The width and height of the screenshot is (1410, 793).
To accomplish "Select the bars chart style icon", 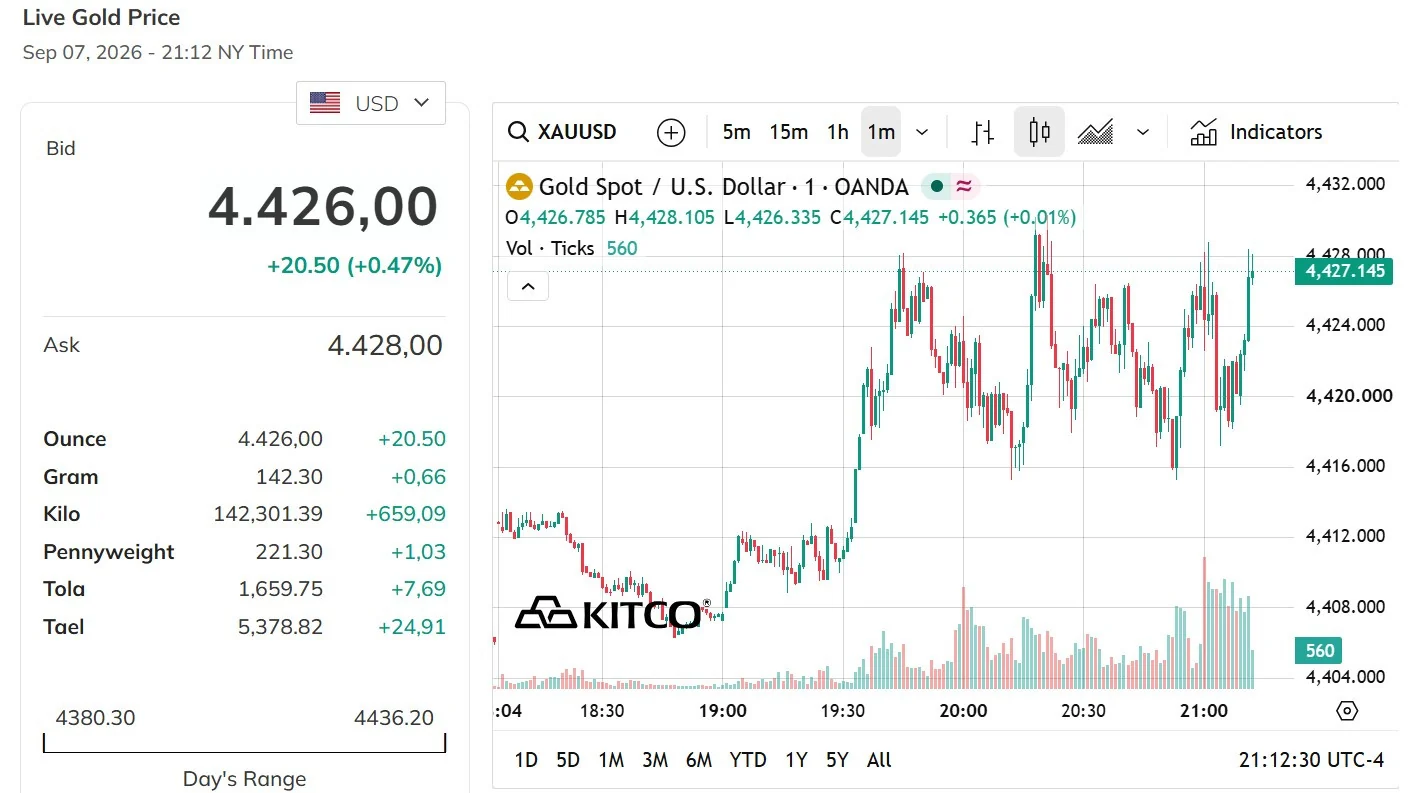I will pos(983,132).
